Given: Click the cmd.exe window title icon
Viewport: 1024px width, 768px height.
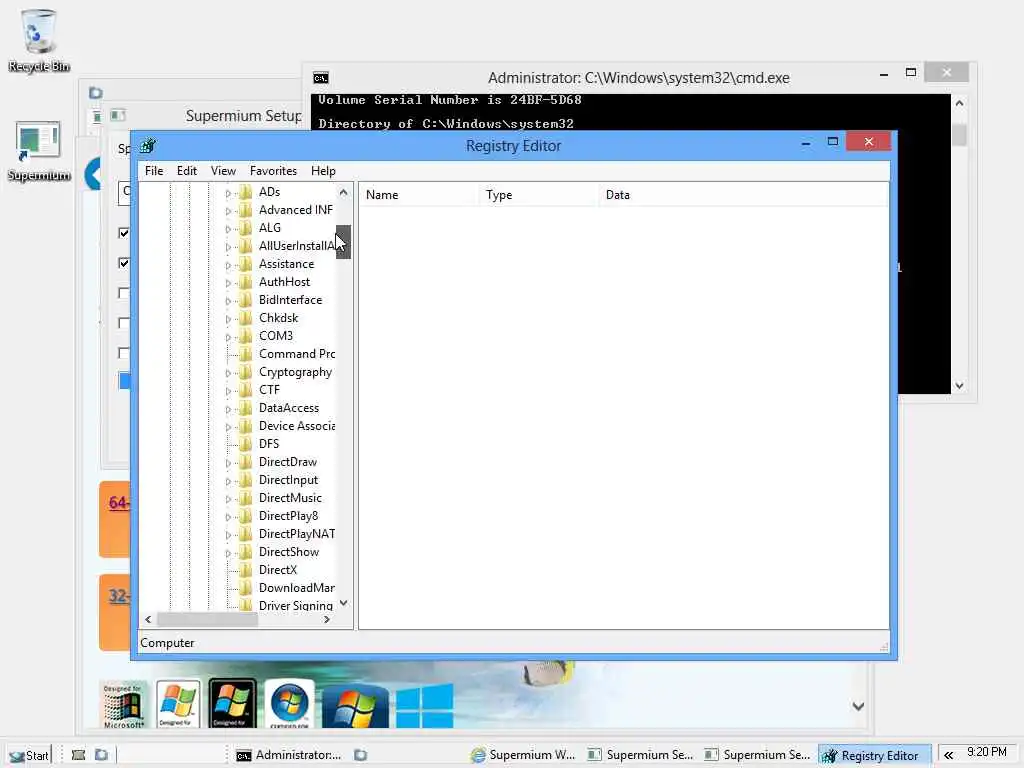Looking at the screenshot, I should (x=321, y=78).
